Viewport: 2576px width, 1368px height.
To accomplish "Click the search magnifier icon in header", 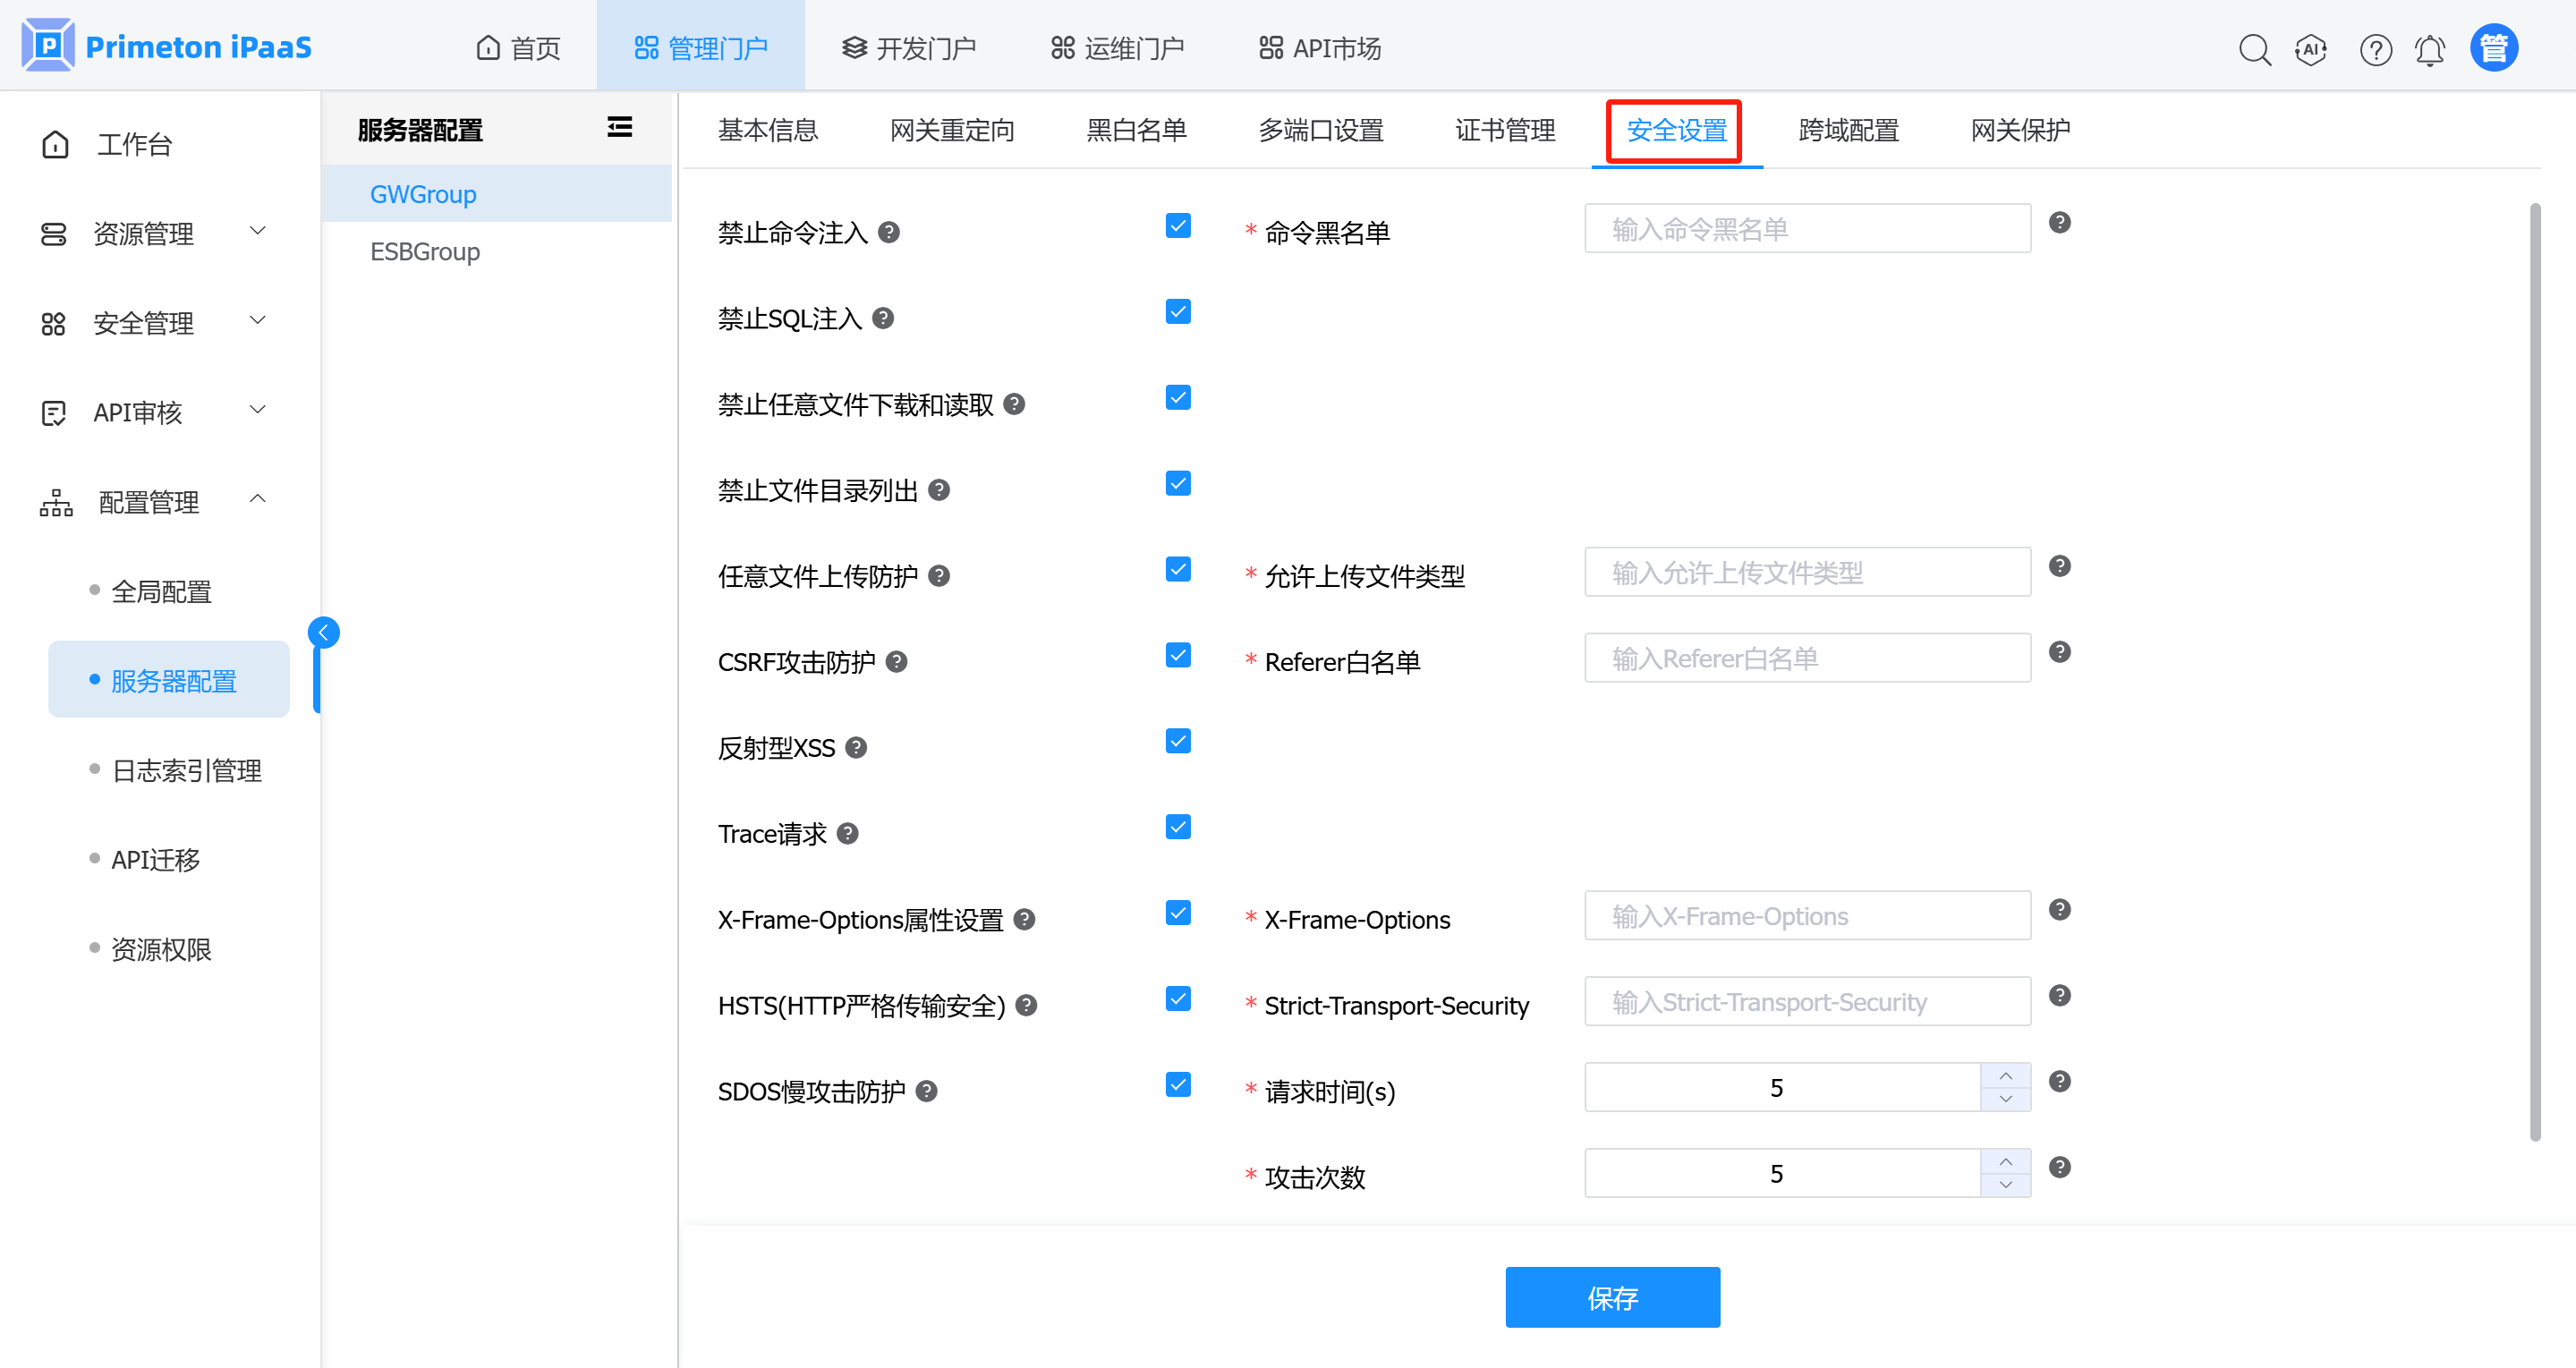I will [2254, 49].
